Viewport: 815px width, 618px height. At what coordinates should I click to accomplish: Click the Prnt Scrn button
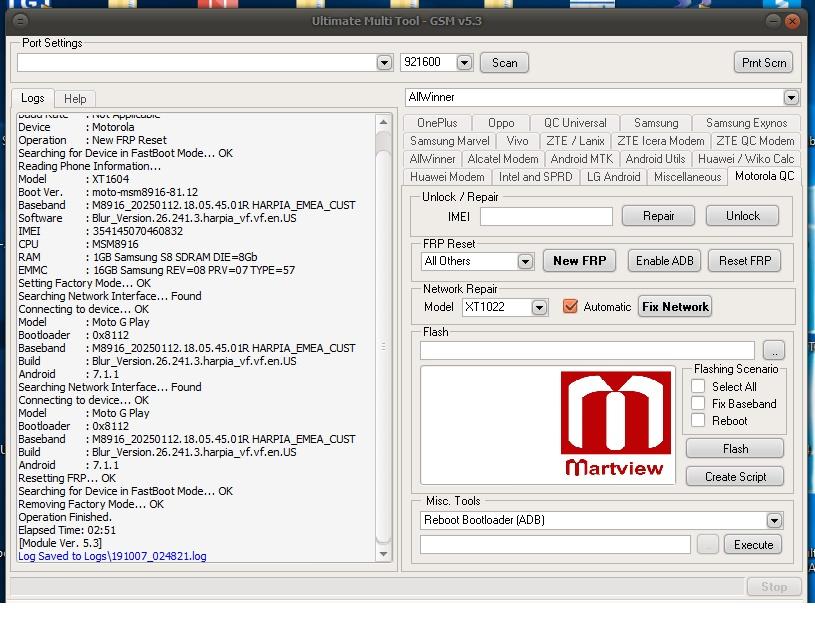764,62
